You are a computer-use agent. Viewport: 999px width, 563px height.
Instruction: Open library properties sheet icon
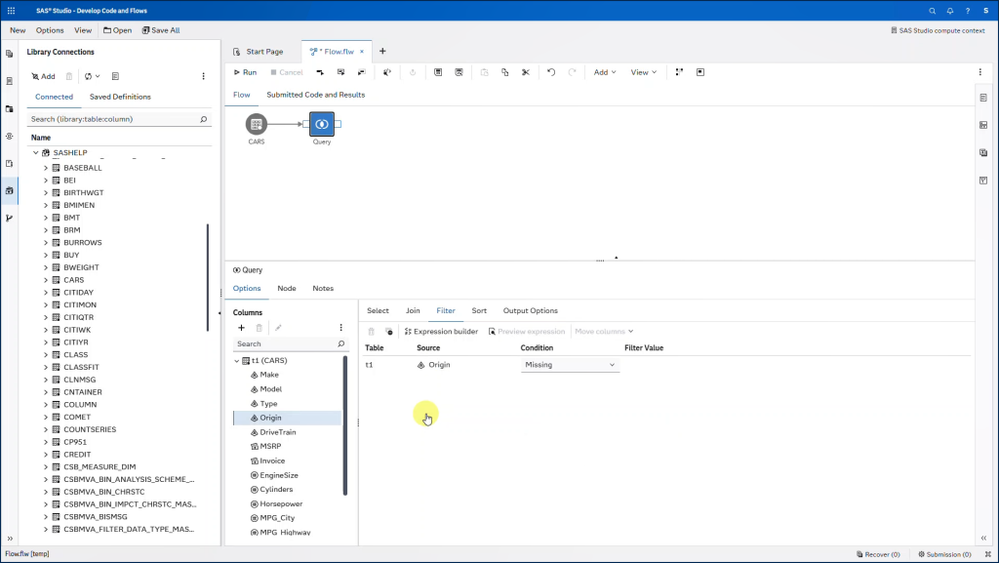click(115, 76)
